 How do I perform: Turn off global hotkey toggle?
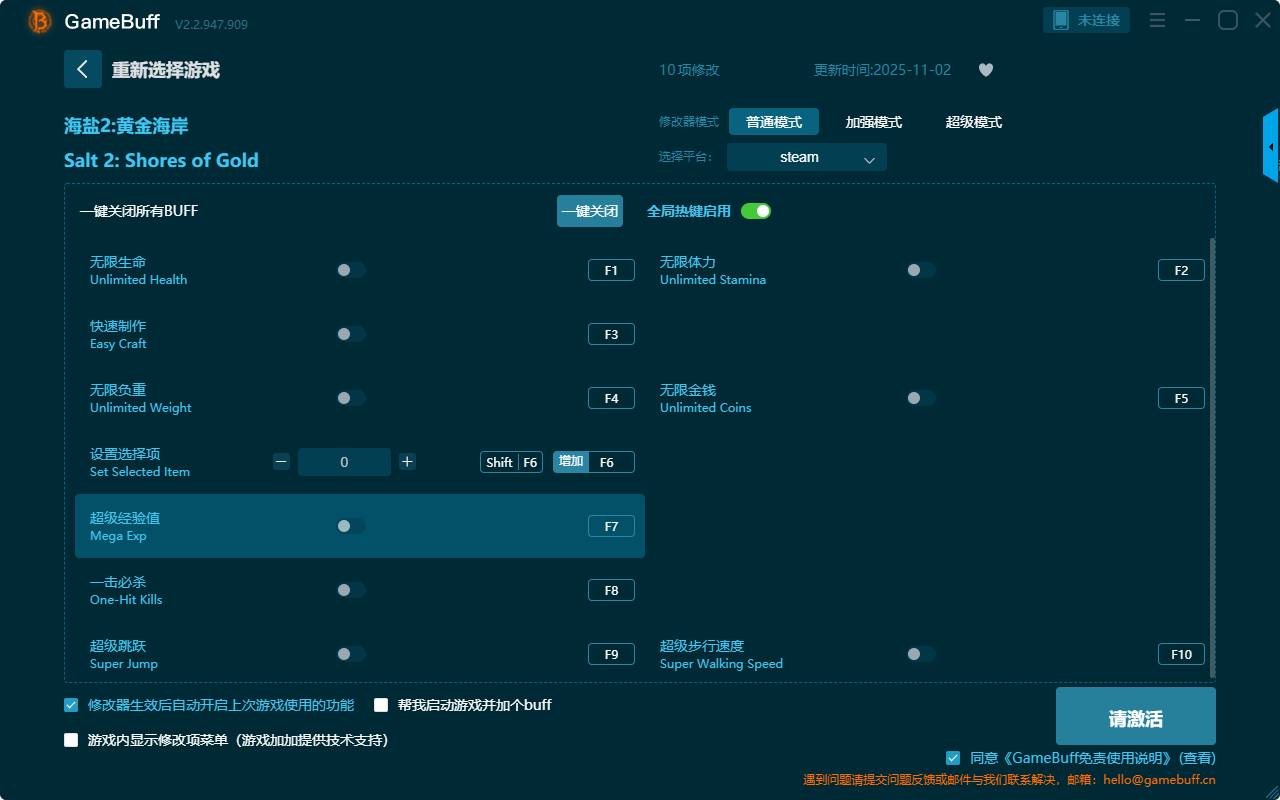(756, 211)
